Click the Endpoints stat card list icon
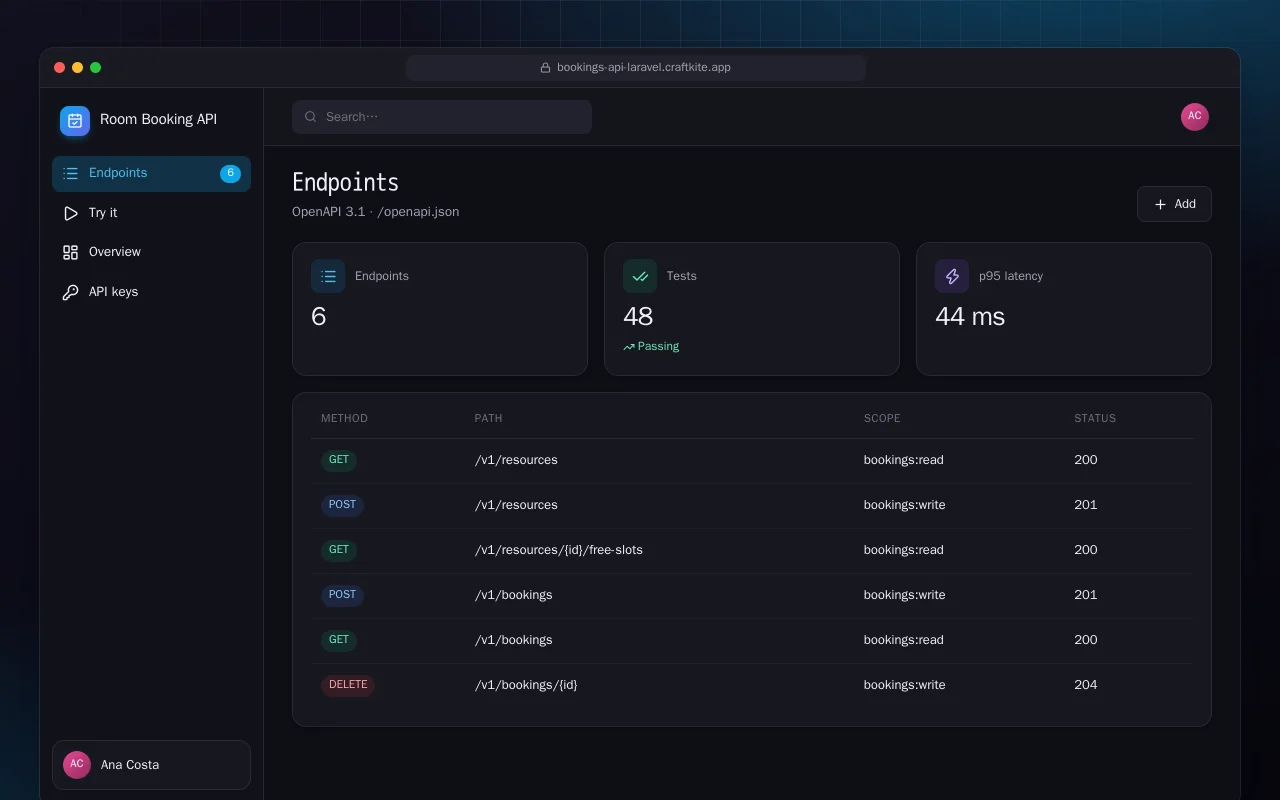This screenshot has width=1280, height=800. coord(328,276)
